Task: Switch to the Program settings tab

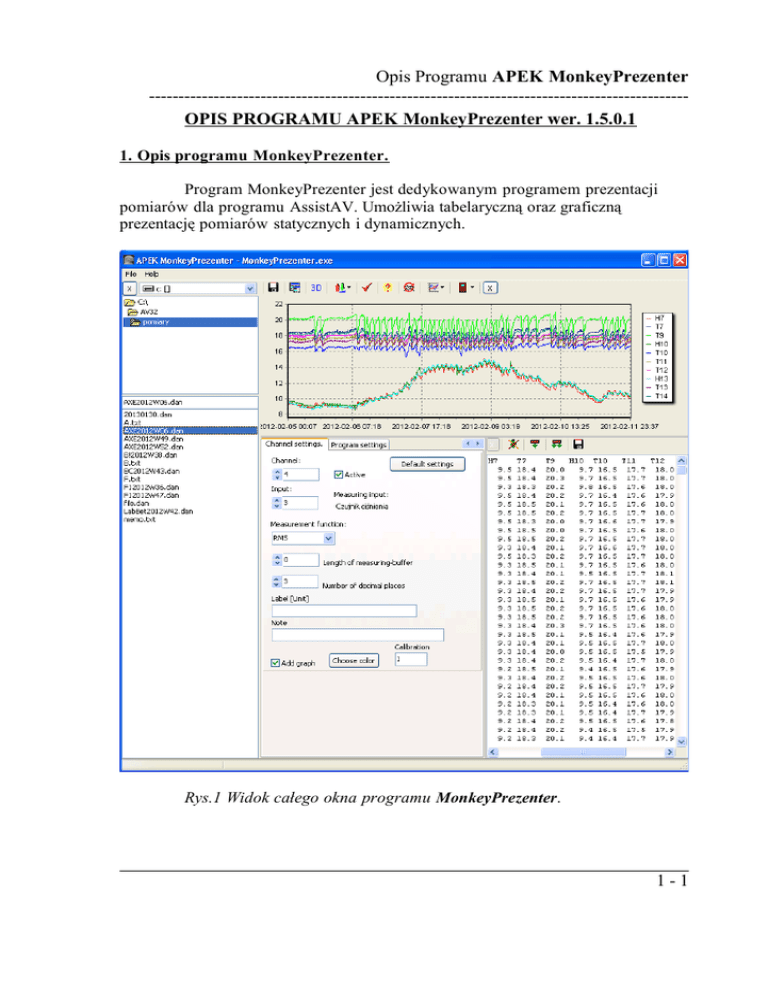Action: 358,444
